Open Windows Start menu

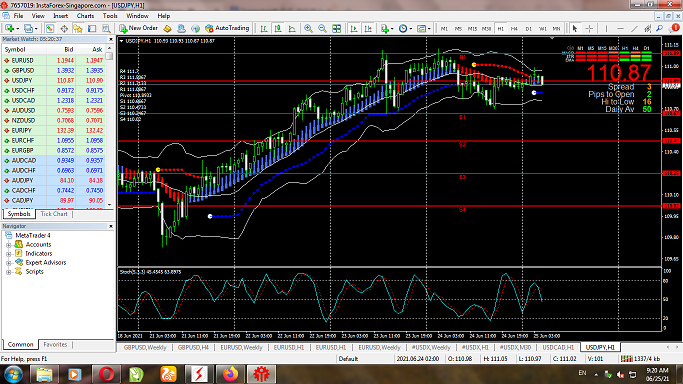pyautogui.click(x=13, y=374)
